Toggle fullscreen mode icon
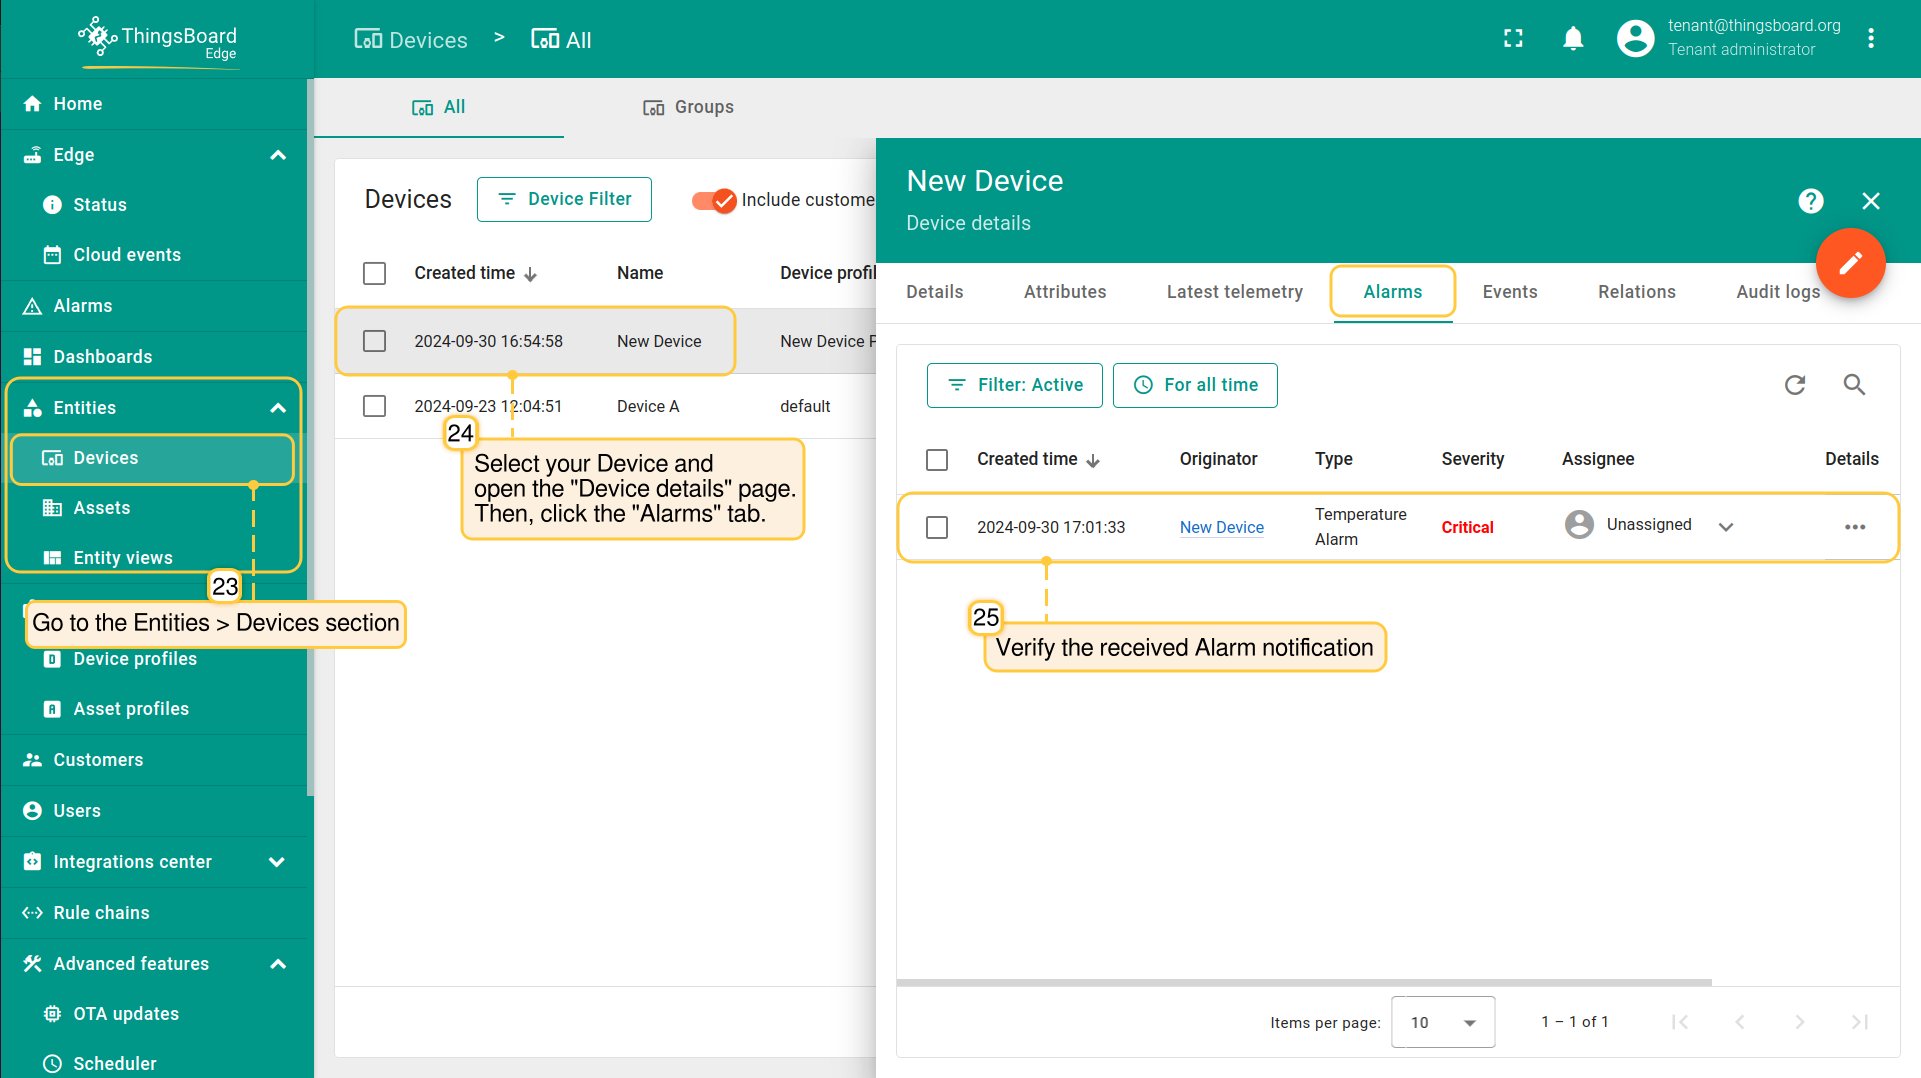Viewport: 1921px width, 1078px height. click(x=1513, y=39)
